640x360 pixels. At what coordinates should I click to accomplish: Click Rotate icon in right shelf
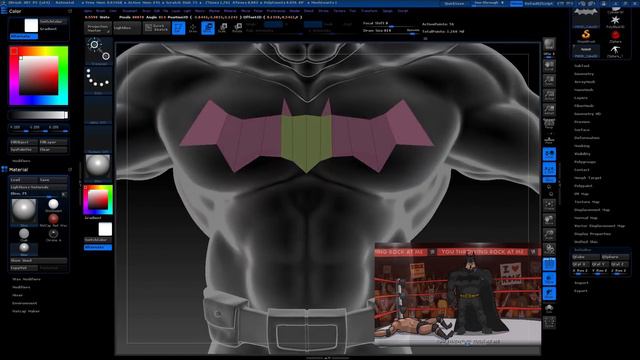[549, 249]
